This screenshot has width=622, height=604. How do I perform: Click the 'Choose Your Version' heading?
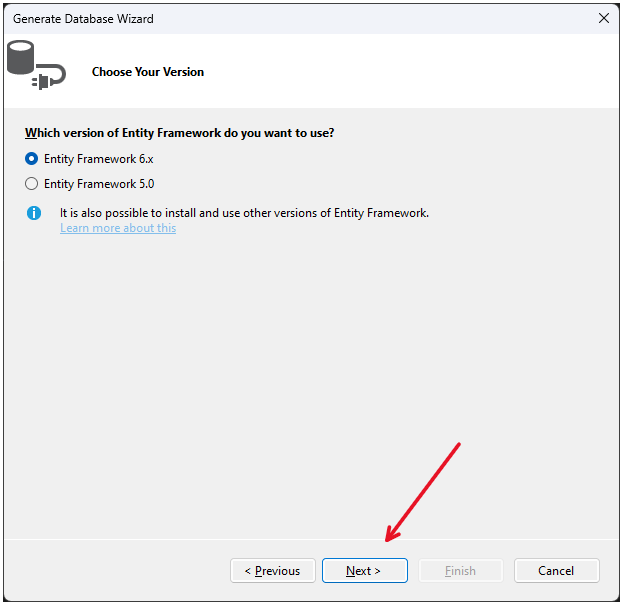coord(148,72)
